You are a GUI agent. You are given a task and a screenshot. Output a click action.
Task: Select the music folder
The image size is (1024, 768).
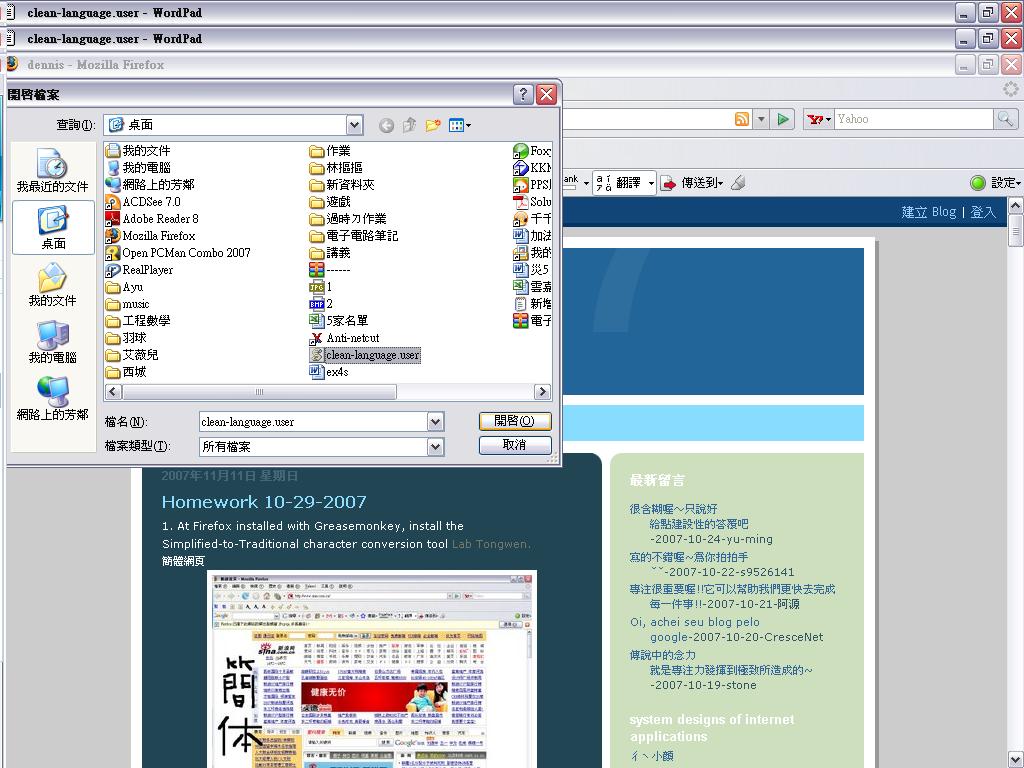click(127, 304)
